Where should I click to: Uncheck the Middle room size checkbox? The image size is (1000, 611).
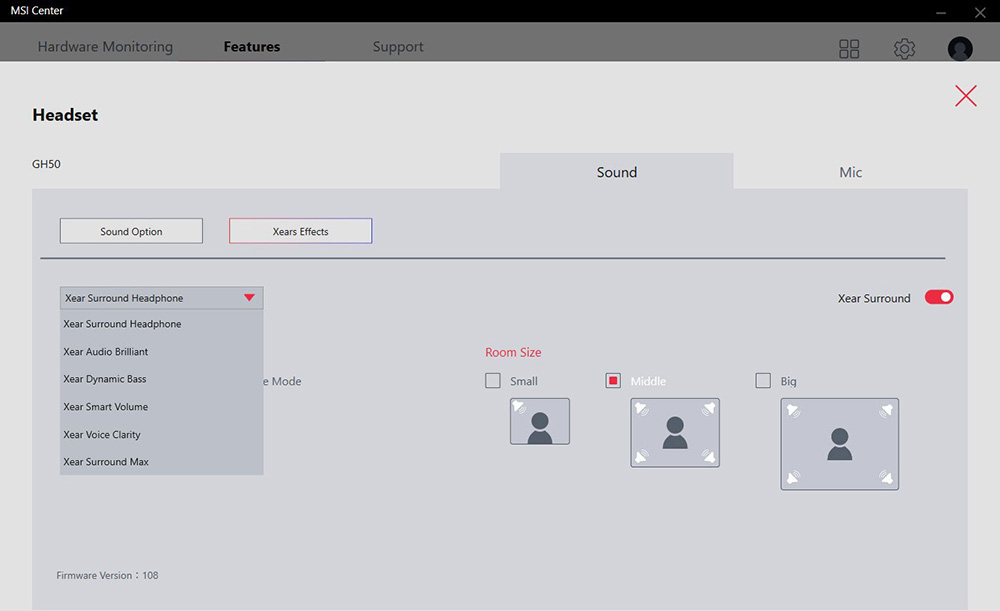pos(613,381)
